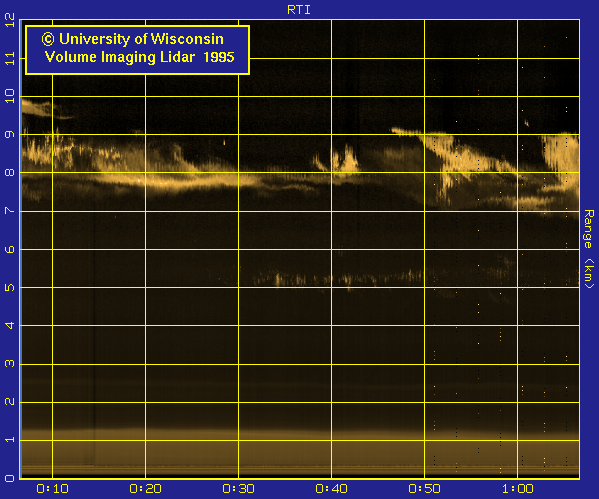Click the 1:00 time axis label
Viewport: 599px width, 499px height.
point(518,489)
